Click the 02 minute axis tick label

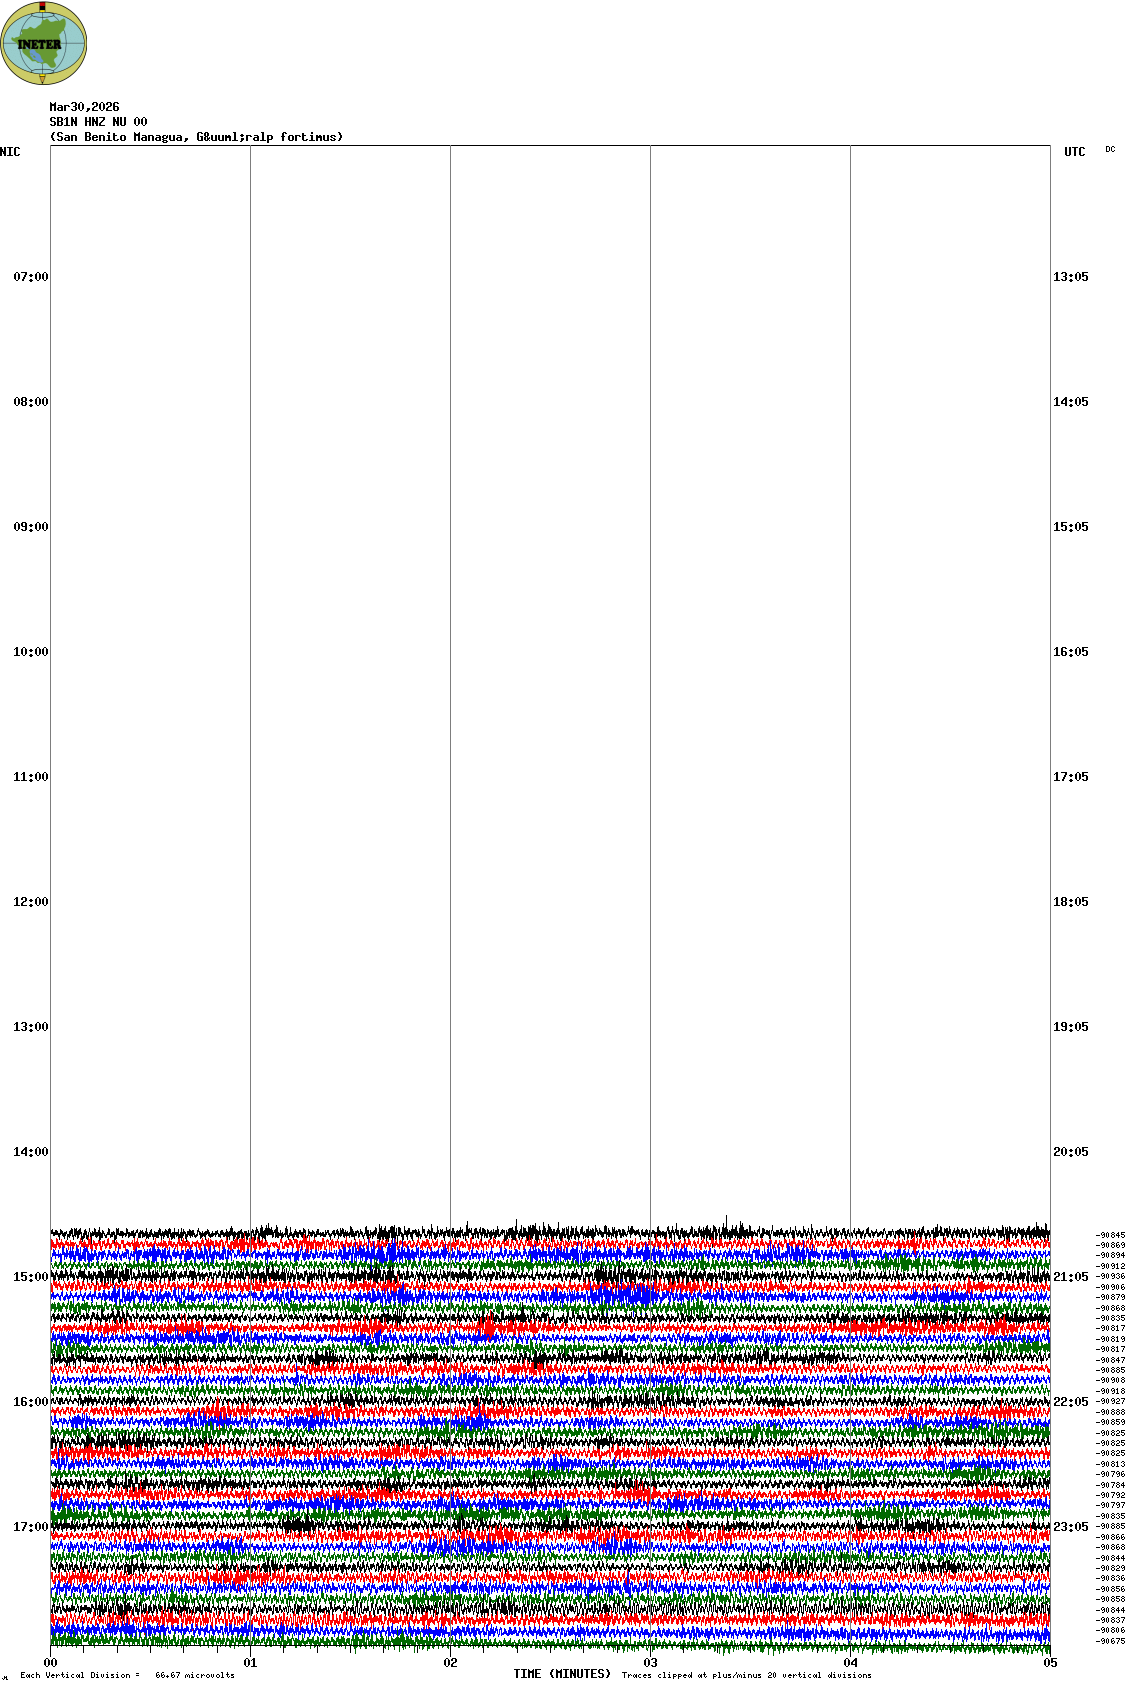click(x=451, y=1663)
